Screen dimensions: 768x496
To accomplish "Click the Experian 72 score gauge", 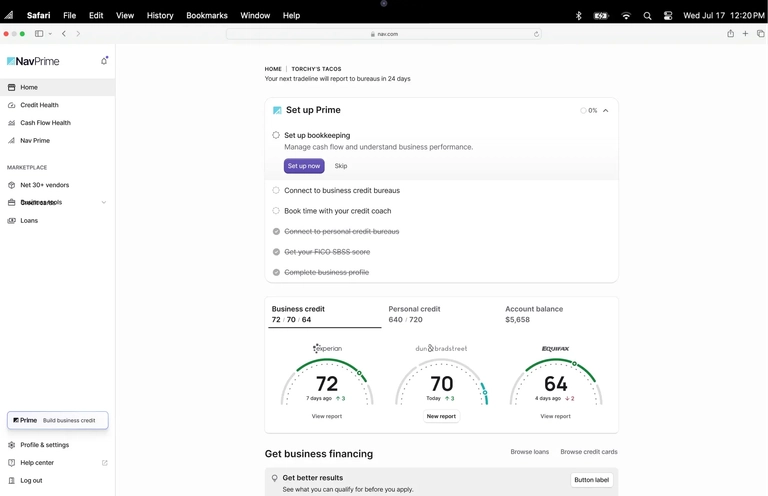I will tap(327, 382).
